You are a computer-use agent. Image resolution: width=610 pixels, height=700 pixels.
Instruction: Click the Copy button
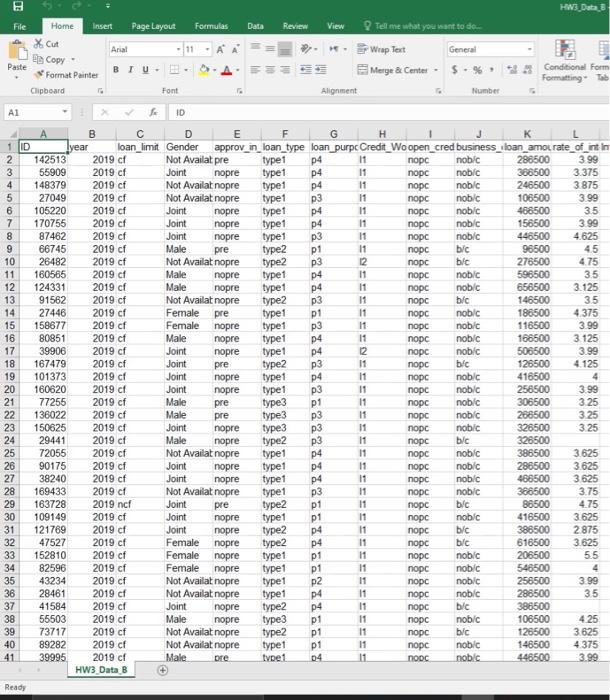pos(49,59)
